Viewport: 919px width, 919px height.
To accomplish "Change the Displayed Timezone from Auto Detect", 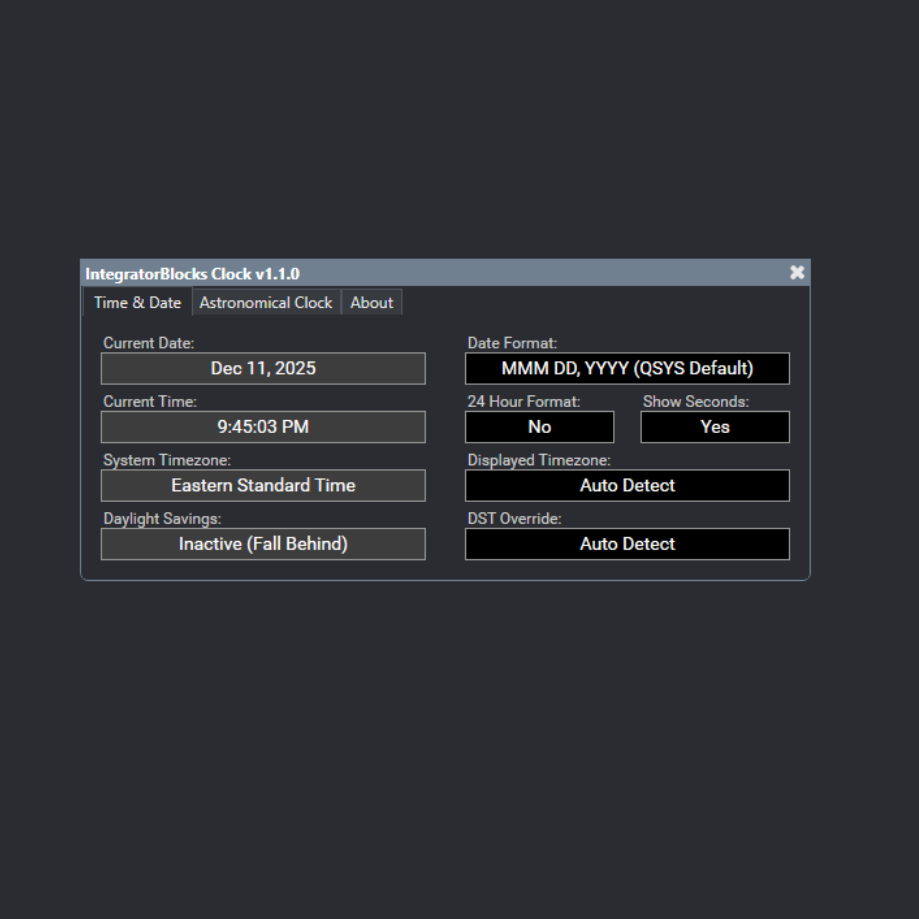I will 627,485.
